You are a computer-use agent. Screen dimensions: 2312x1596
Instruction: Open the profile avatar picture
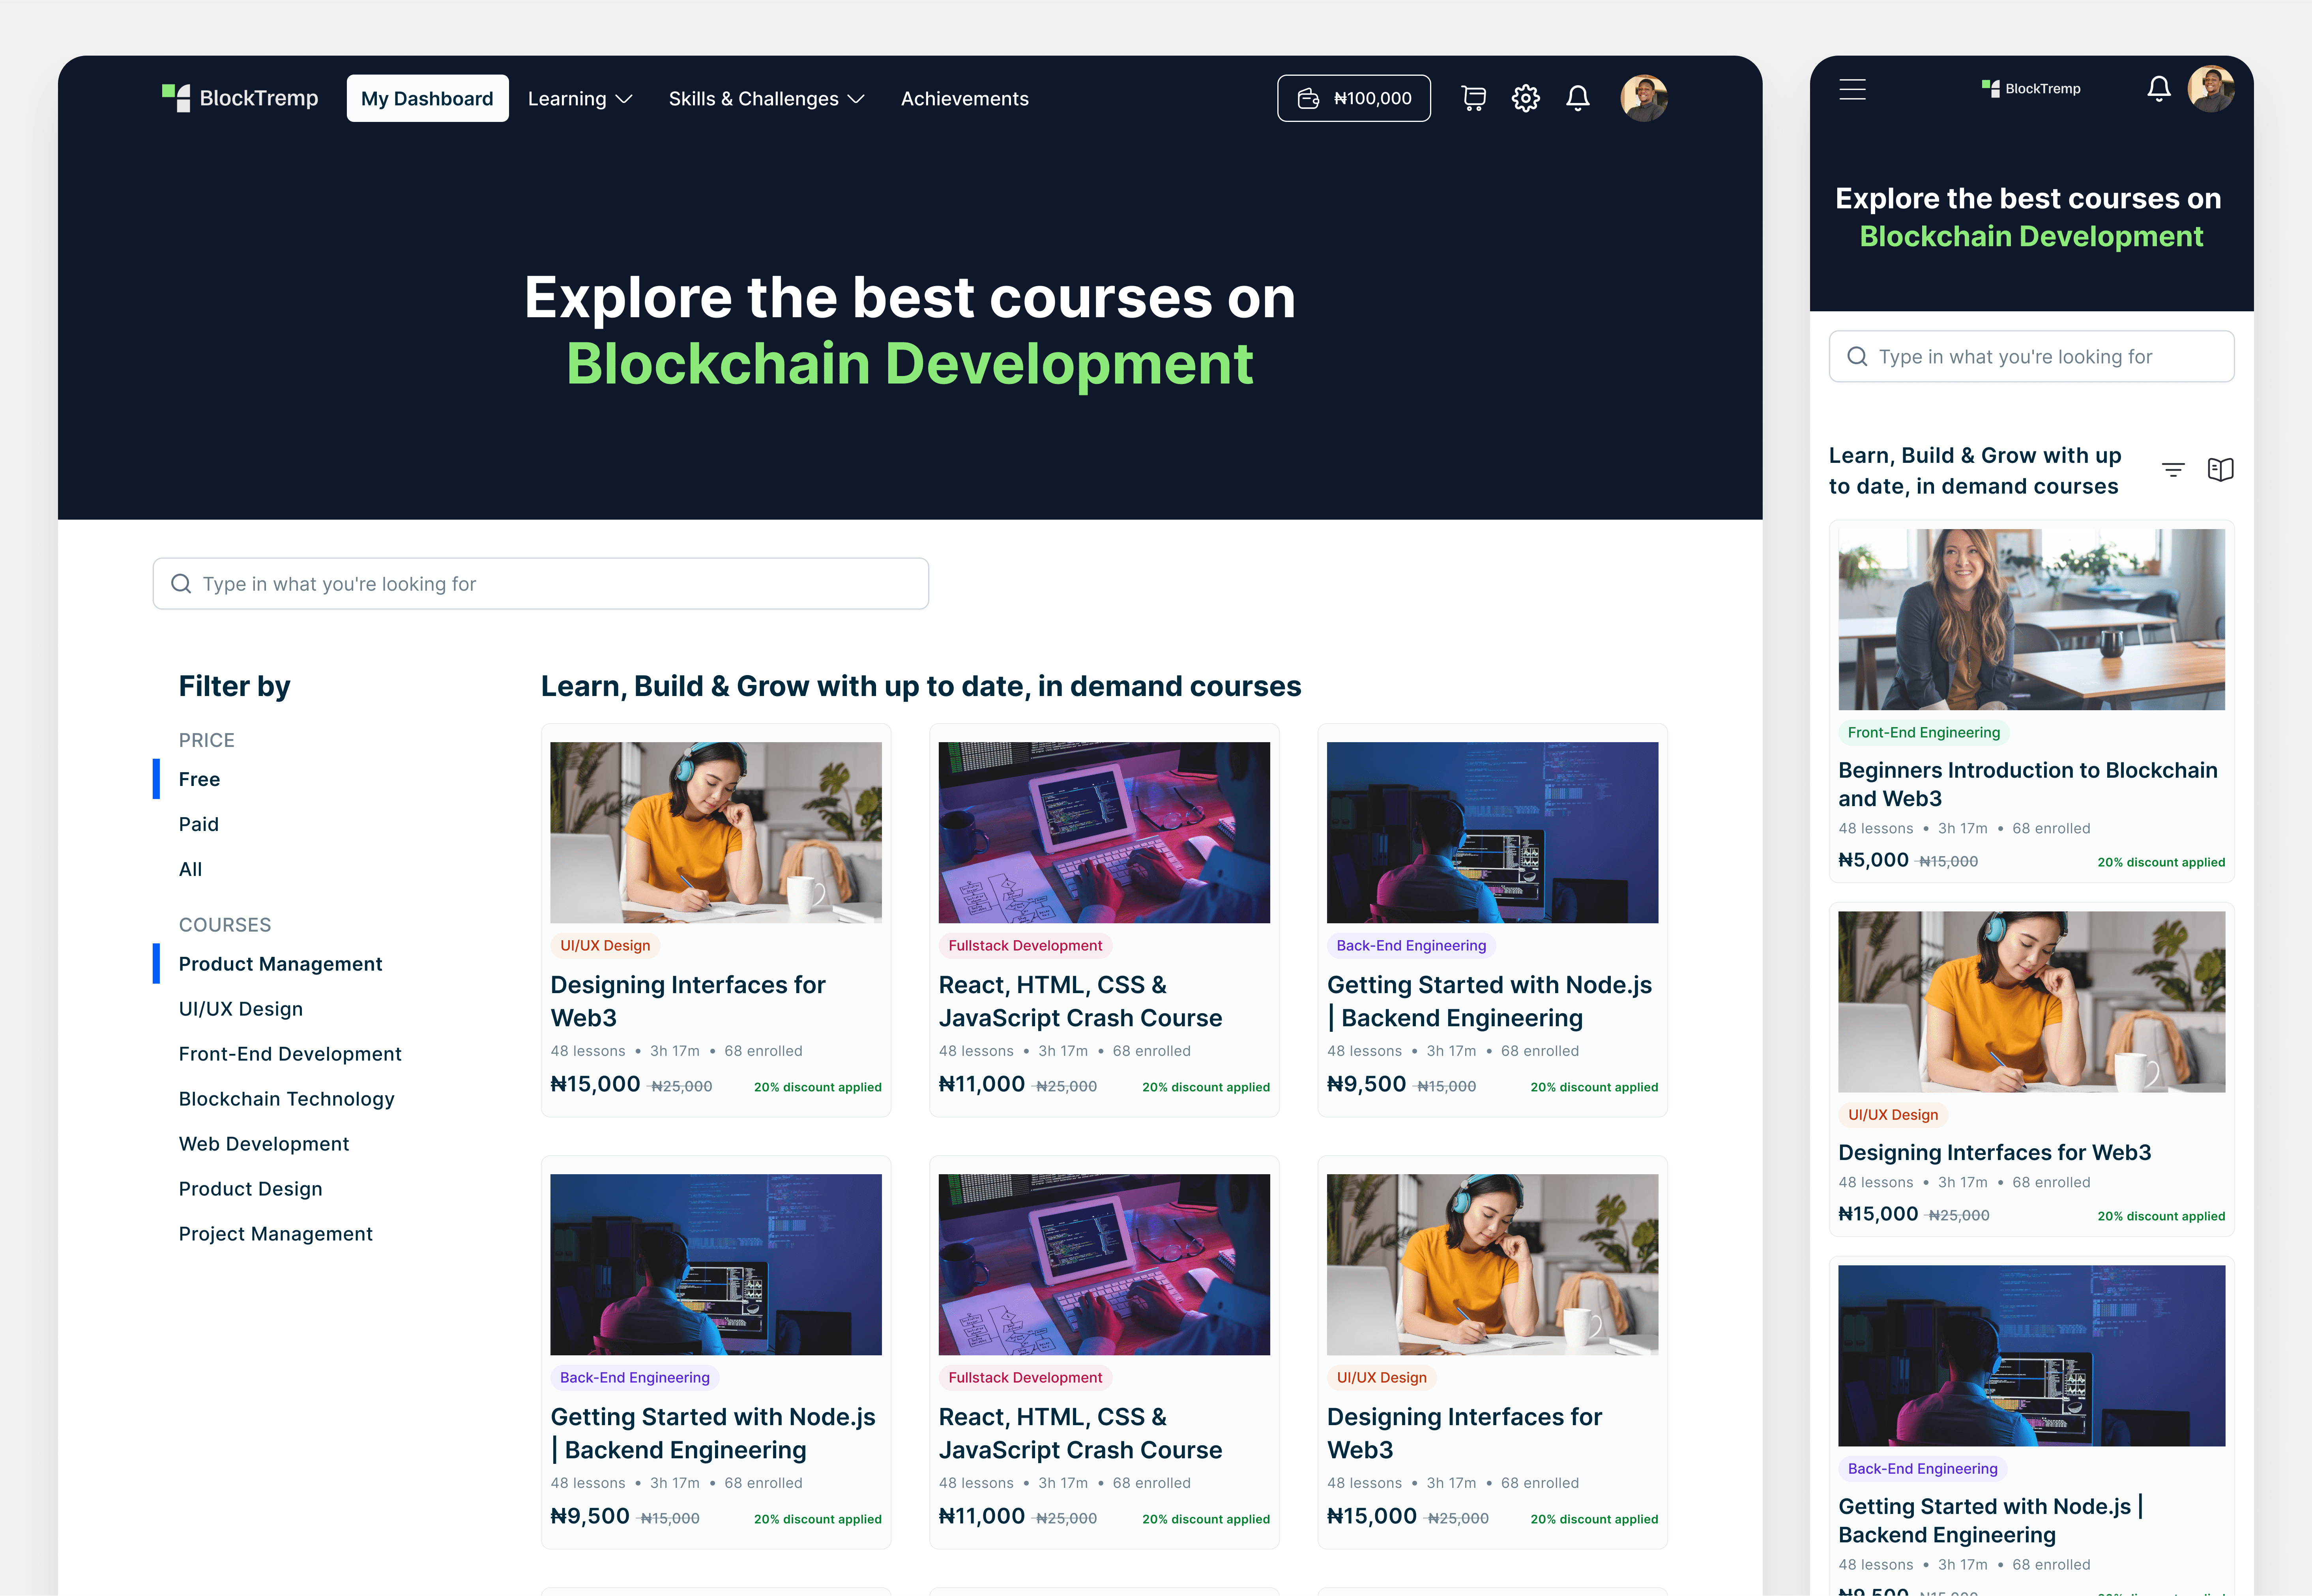1643,98
